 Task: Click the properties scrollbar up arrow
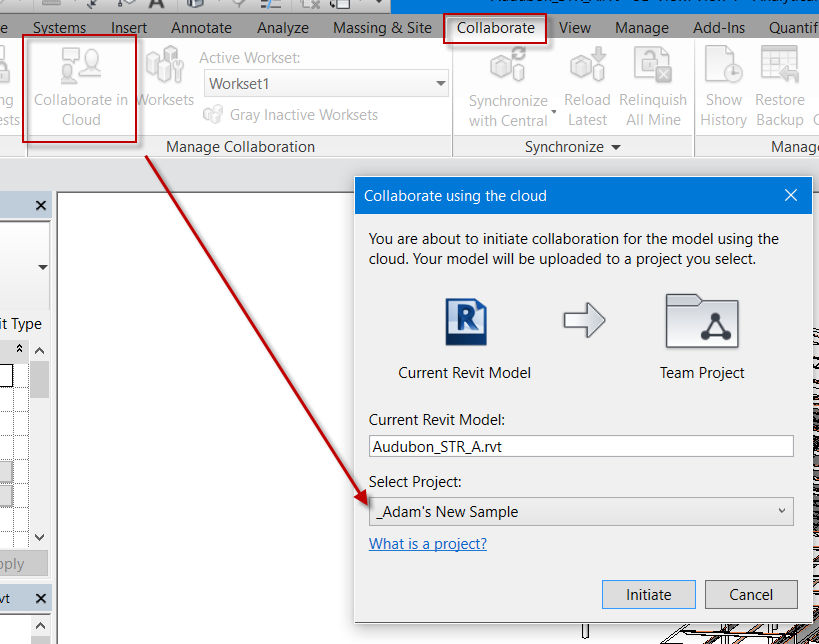coord(39,350)
